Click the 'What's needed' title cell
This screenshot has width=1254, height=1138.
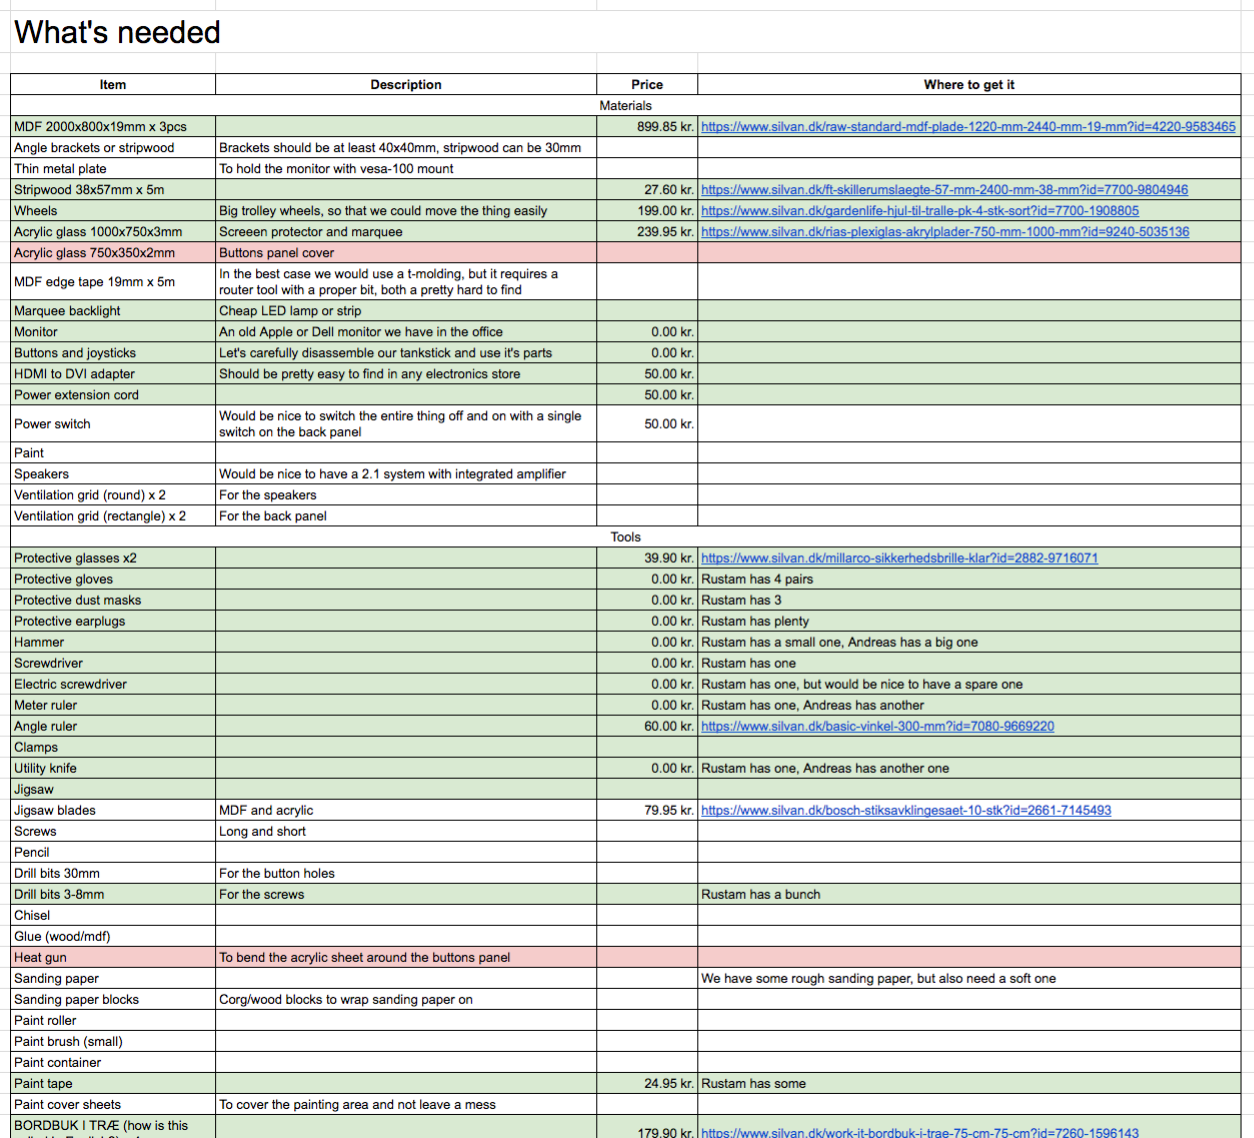[118, 33]
